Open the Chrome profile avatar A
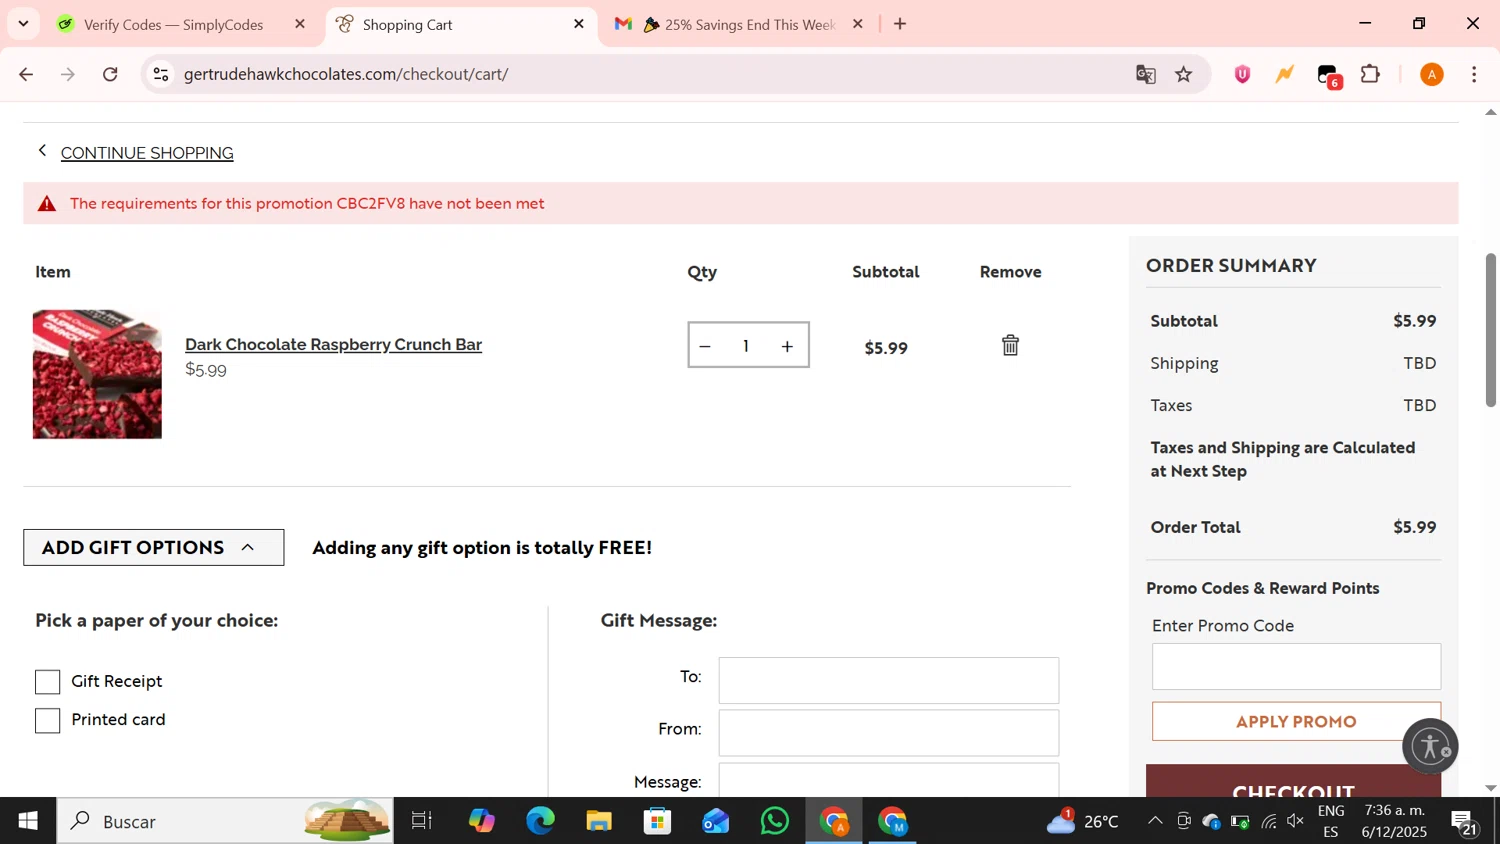 pyautogui.click(x=1432, y=74)
